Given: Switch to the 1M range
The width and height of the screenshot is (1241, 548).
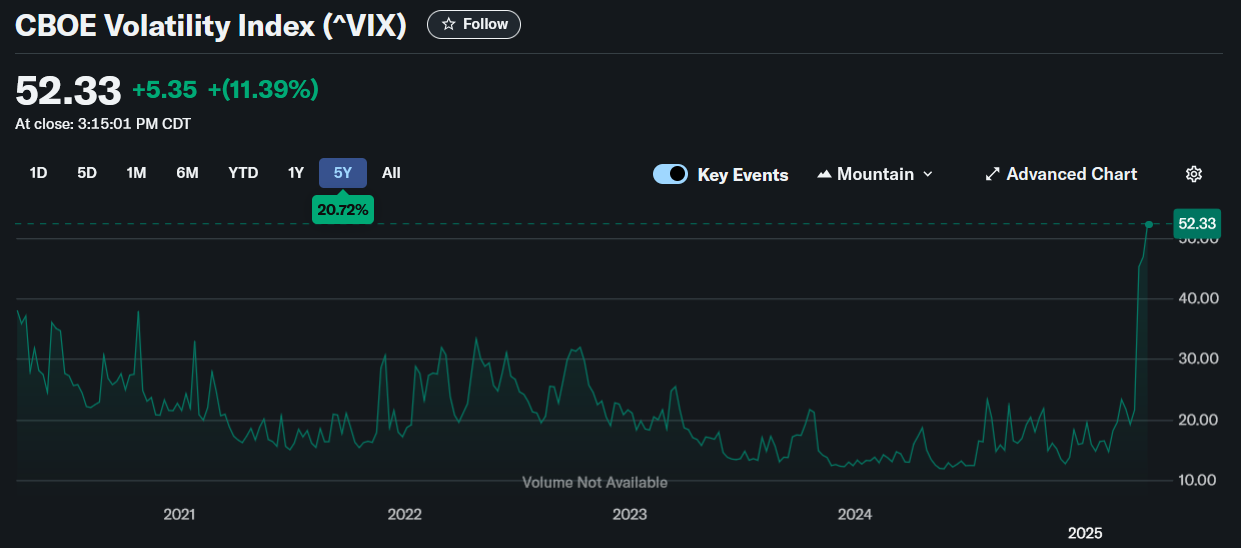Looking at the screenshot, I should (136, 173).
